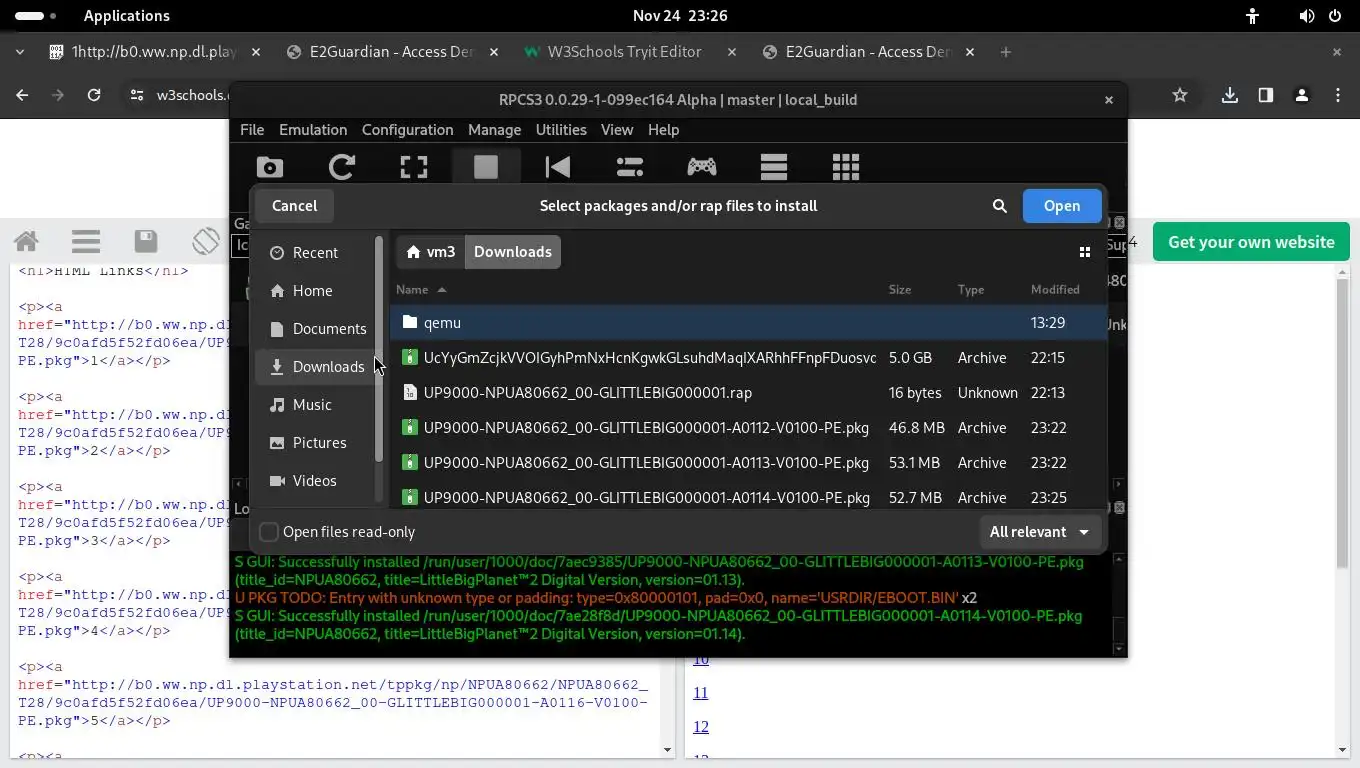Select the A0114-V0100-PE.pkg file
Viewport: 1360px width, 768px height.
click(748, 497)
